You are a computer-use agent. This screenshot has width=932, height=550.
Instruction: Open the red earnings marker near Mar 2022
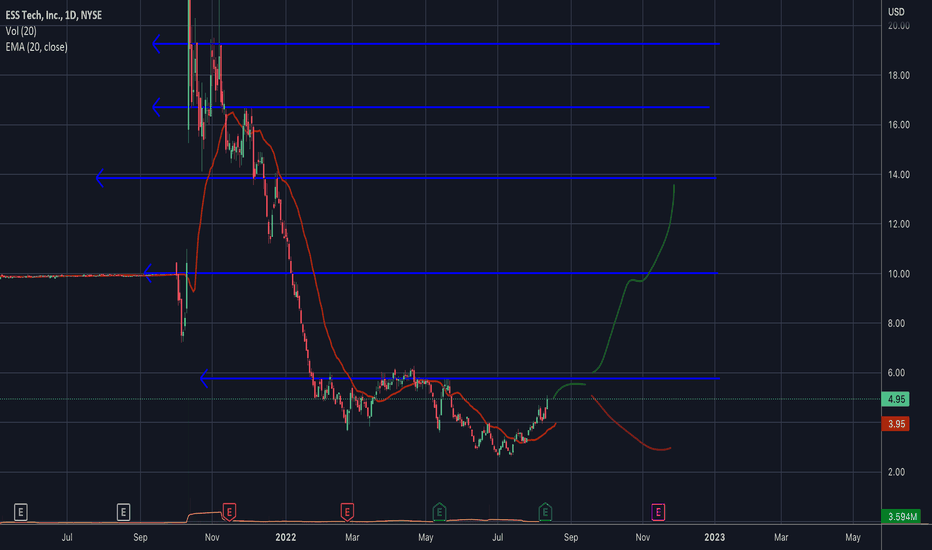click(347, 512)
